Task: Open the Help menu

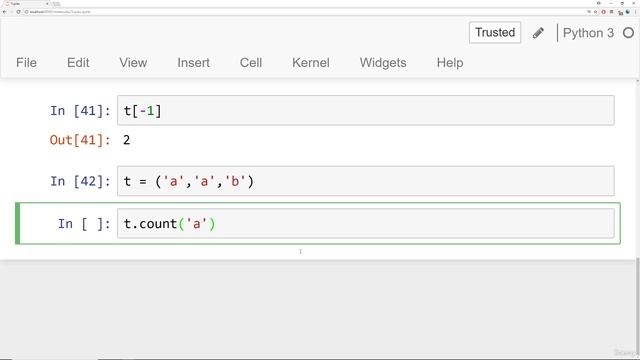Action: point(450,63)
